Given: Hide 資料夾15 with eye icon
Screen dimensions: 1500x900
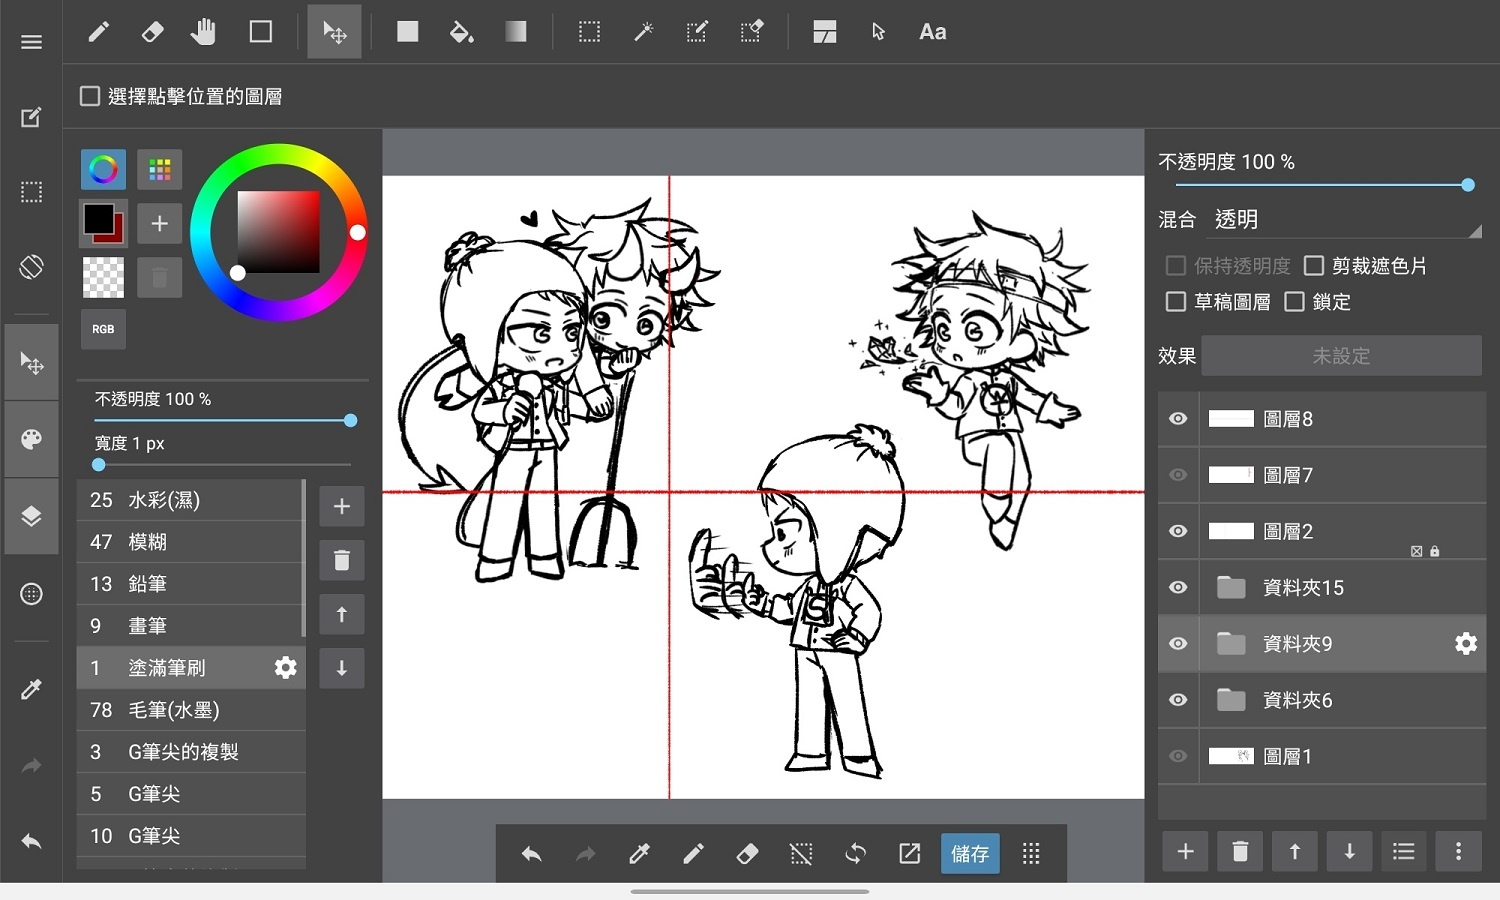Looking at the screenshot, I should point(1178,587).
